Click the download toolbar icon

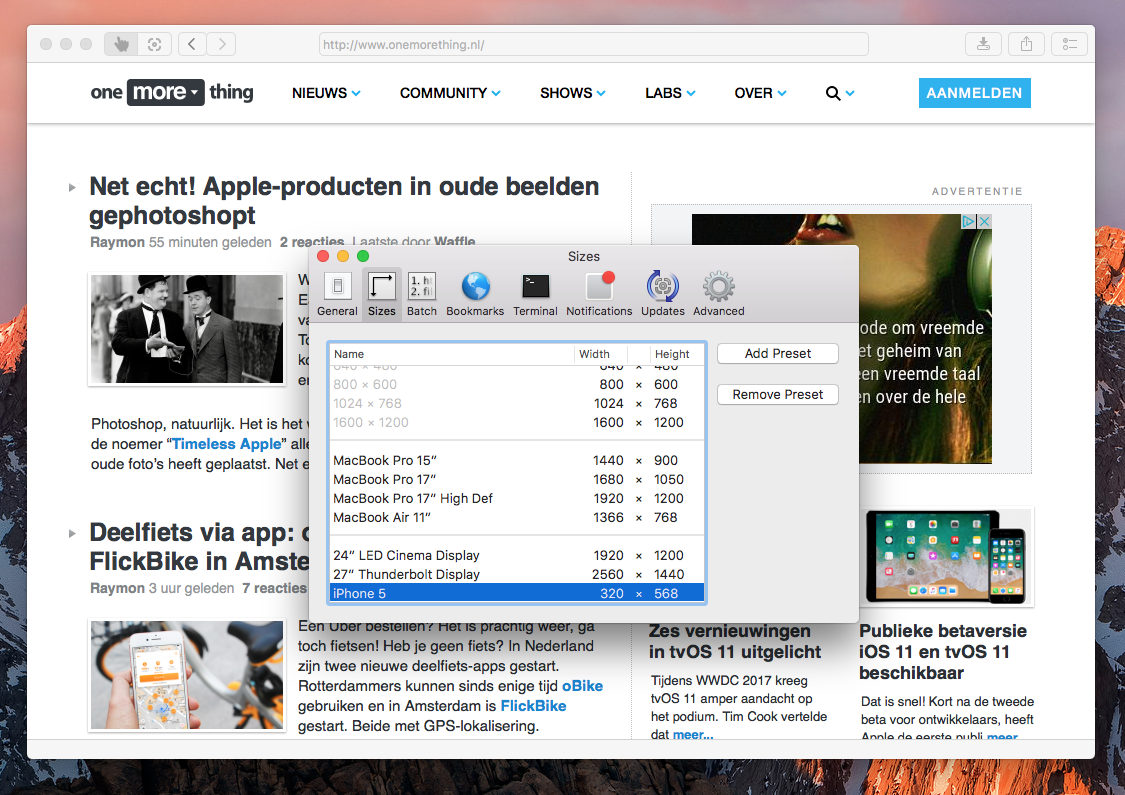pos(984,44)
